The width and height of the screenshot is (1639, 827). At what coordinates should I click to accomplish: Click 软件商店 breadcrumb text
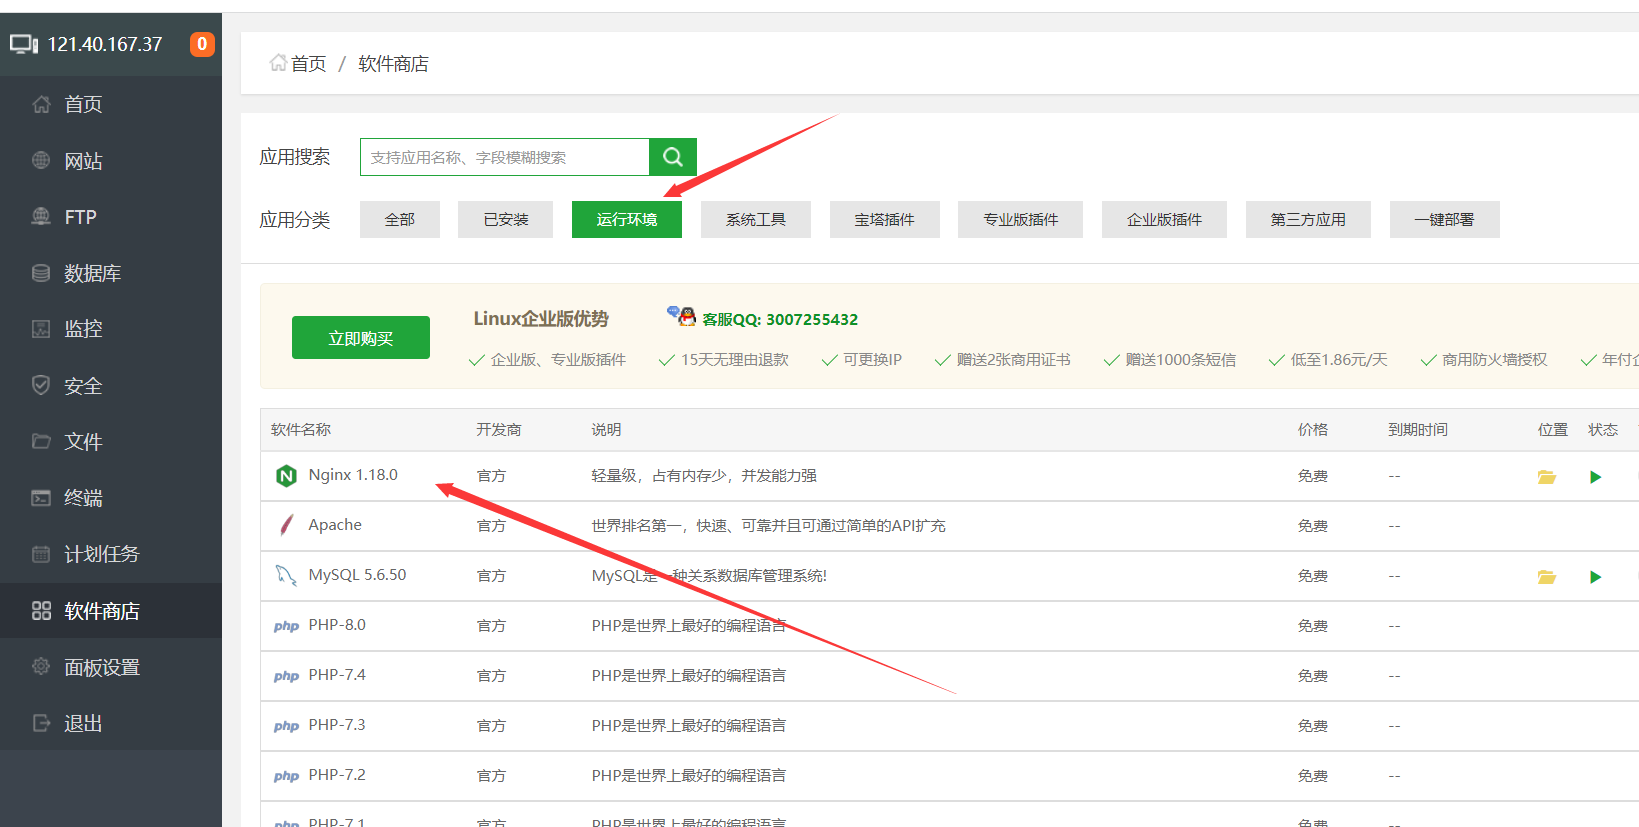pyautogui.click(x=393, y=64)
